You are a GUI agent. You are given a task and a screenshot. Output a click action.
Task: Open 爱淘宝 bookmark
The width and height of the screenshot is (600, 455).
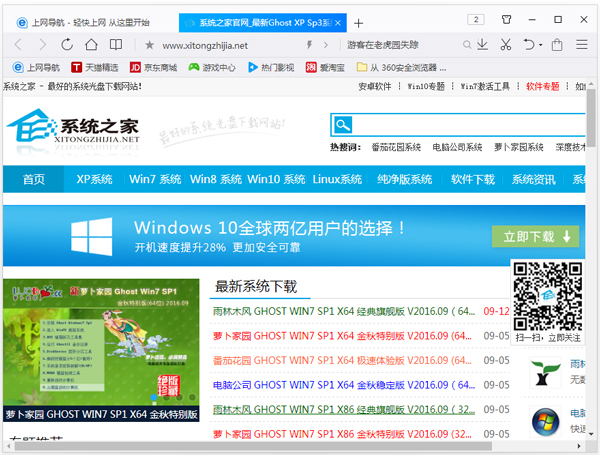[x=325, y=68]
